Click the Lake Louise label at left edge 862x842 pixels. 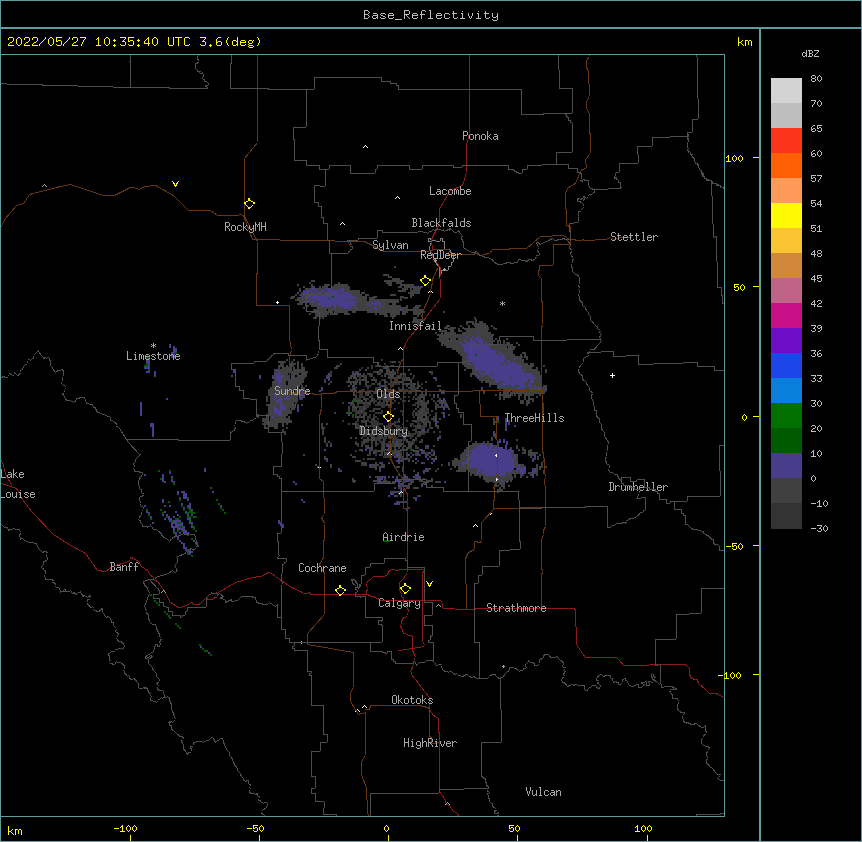(x=18, y=484)
